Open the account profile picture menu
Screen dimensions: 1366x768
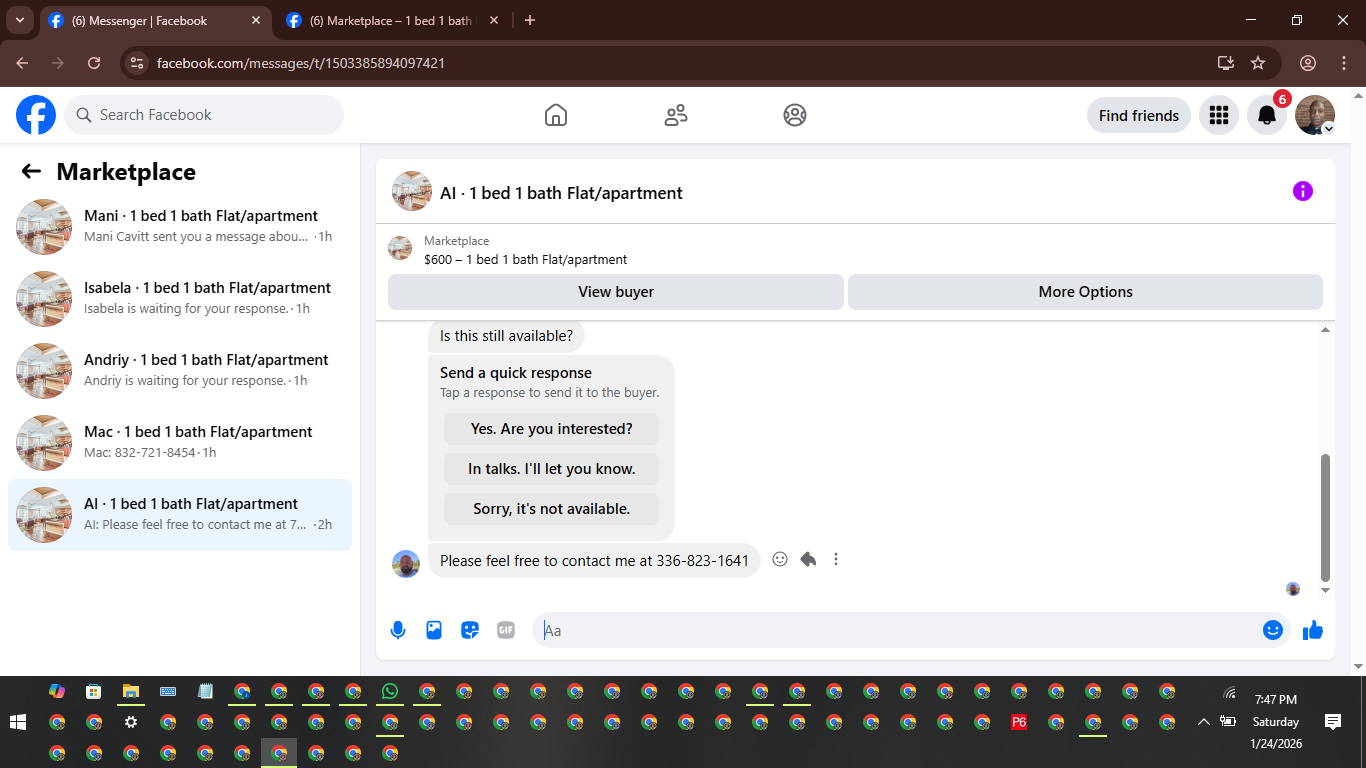tap(1315, 115)
